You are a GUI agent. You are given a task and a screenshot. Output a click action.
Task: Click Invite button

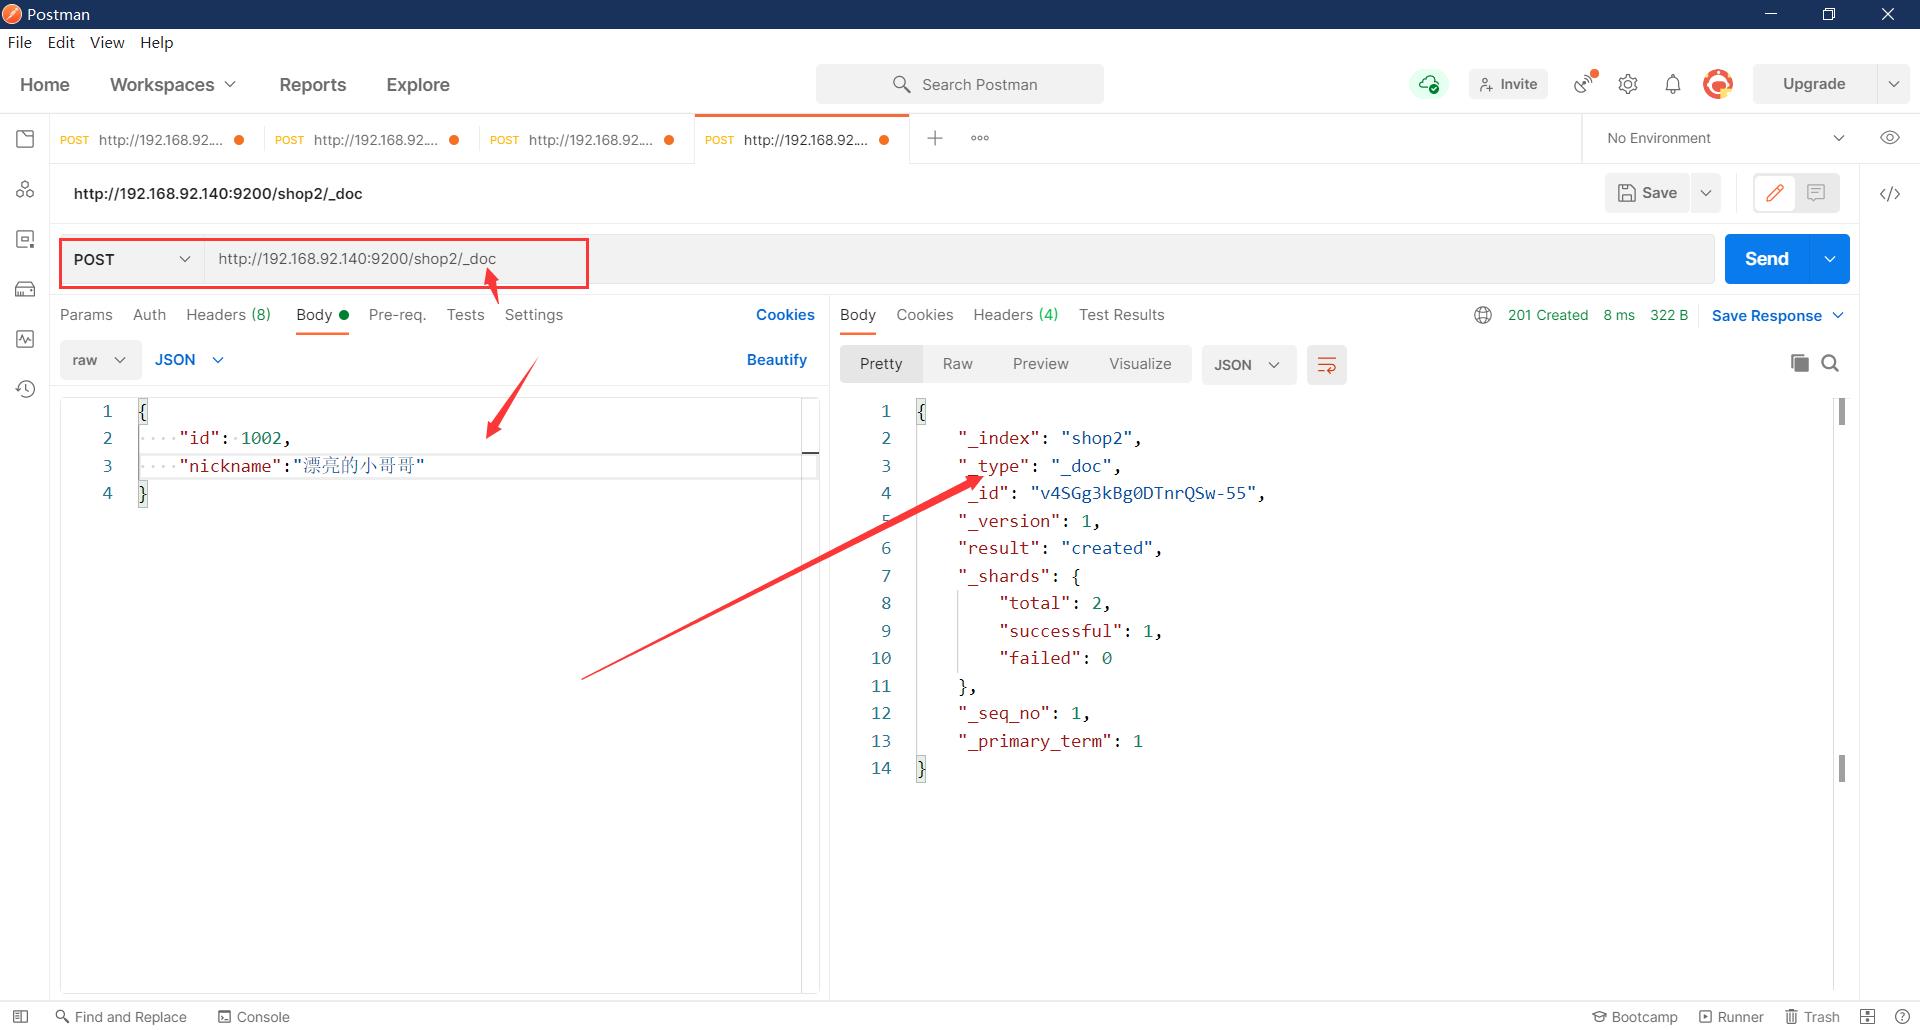[x=1508, y=84]
